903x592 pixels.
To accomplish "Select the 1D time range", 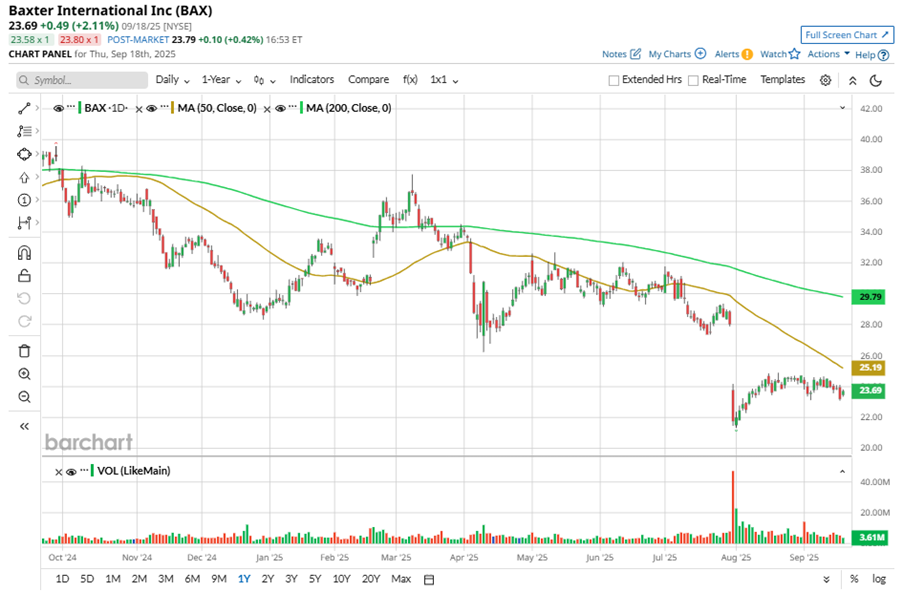I will (x=62, y=579).
